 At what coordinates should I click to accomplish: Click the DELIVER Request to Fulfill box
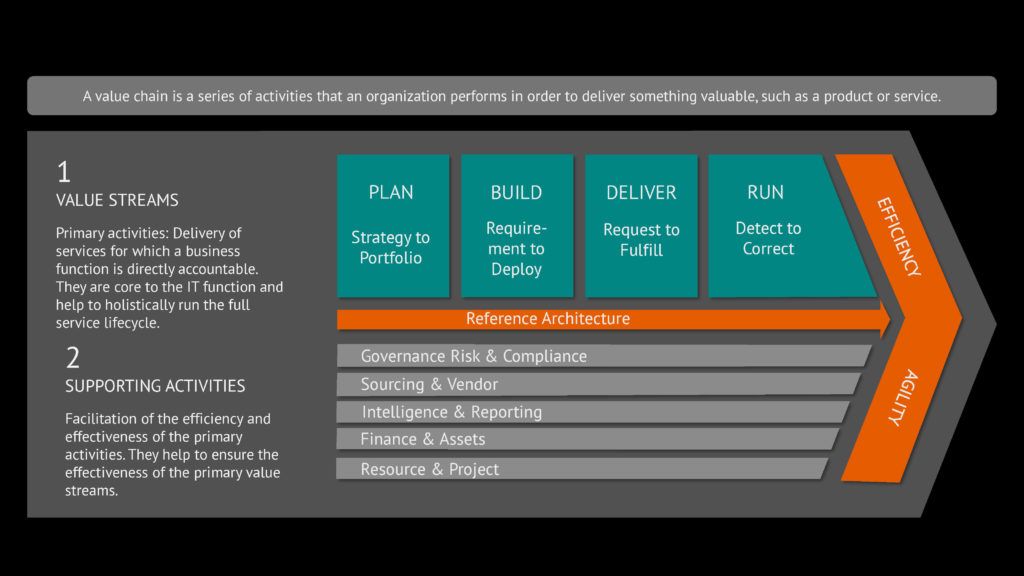coord(641,226)
